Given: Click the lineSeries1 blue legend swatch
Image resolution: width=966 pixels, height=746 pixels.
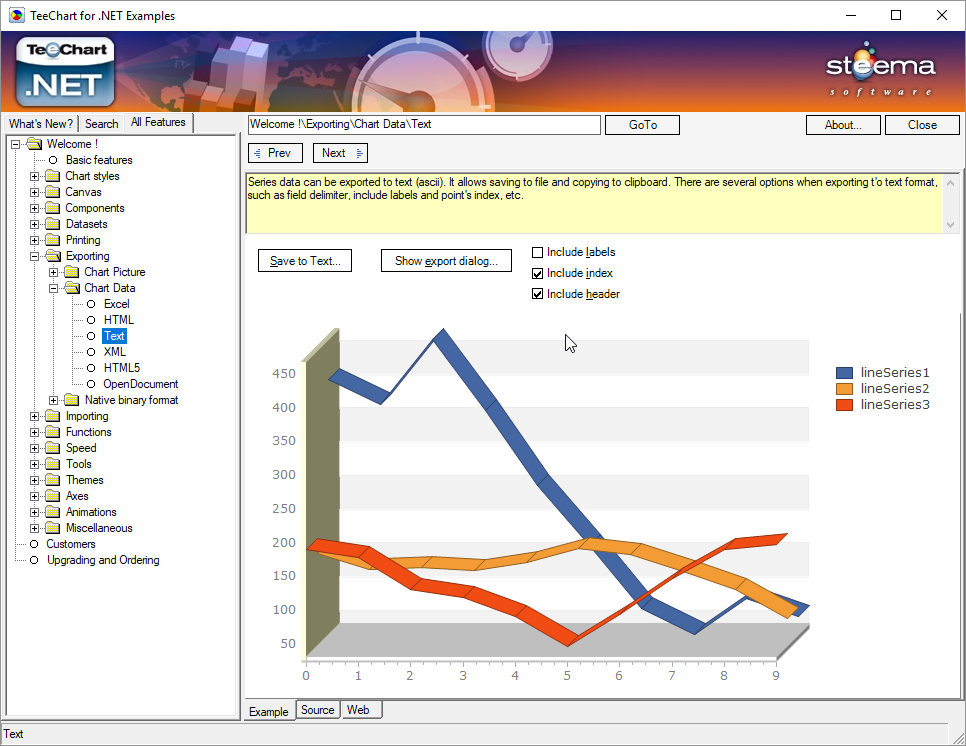Looking at the screenshot, I should tap(844, 373).
